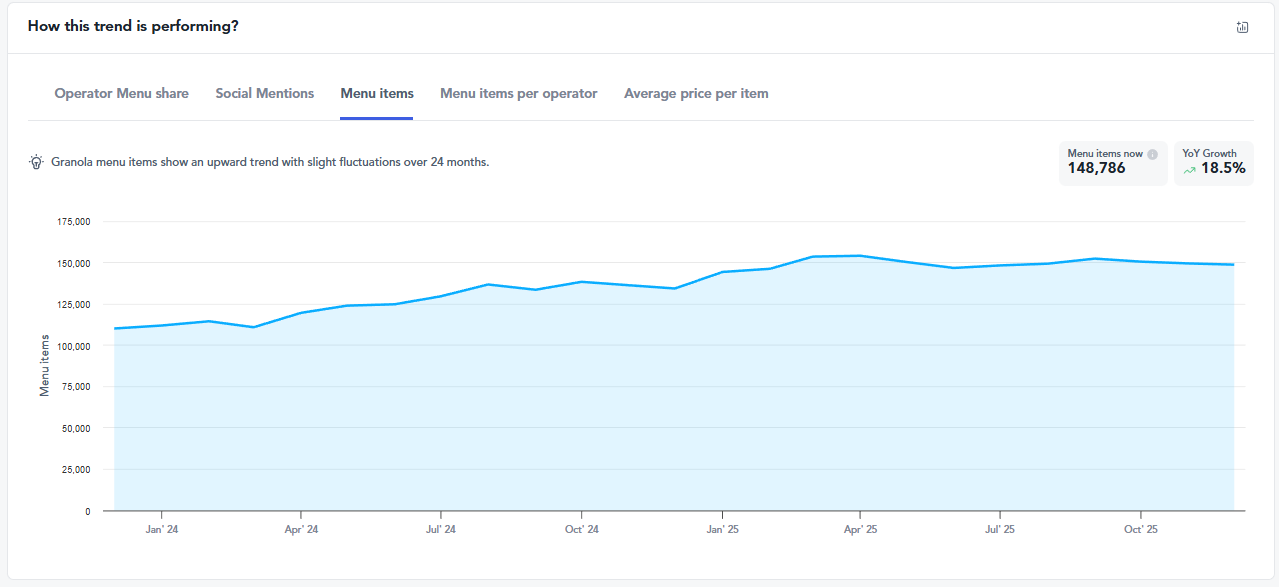This screenshot has height=587, width=1279.
Task: Click the Menu items now 148,786 value
Action: 1096,169
